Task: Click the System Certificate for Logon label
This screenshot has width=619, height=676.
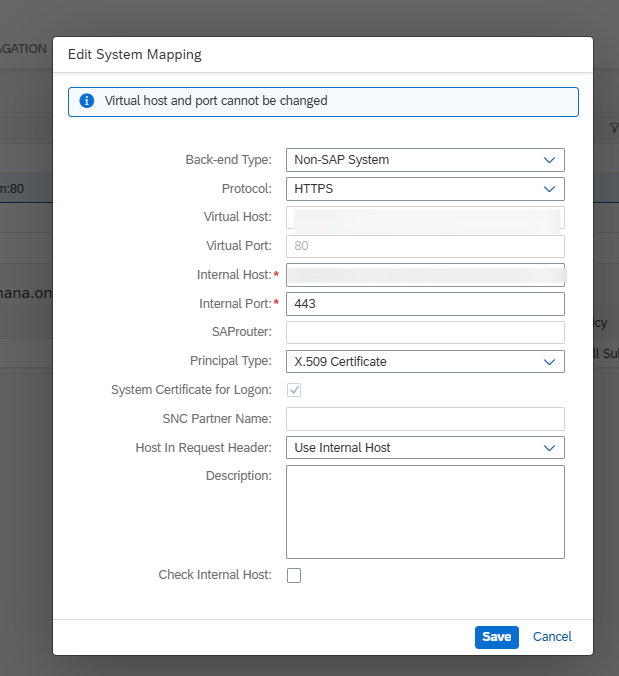Action: tap(191, 390)
